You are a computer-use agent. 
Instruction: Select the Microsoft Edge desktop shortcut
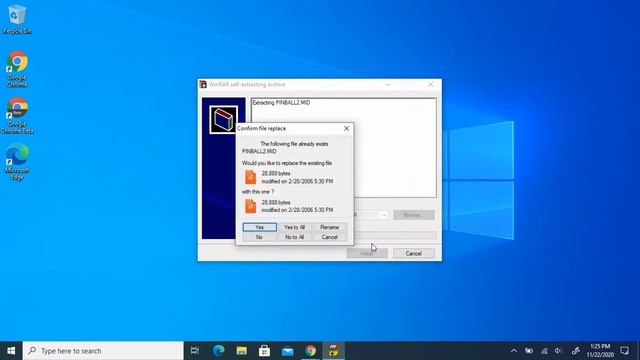(x=17, y=162)
